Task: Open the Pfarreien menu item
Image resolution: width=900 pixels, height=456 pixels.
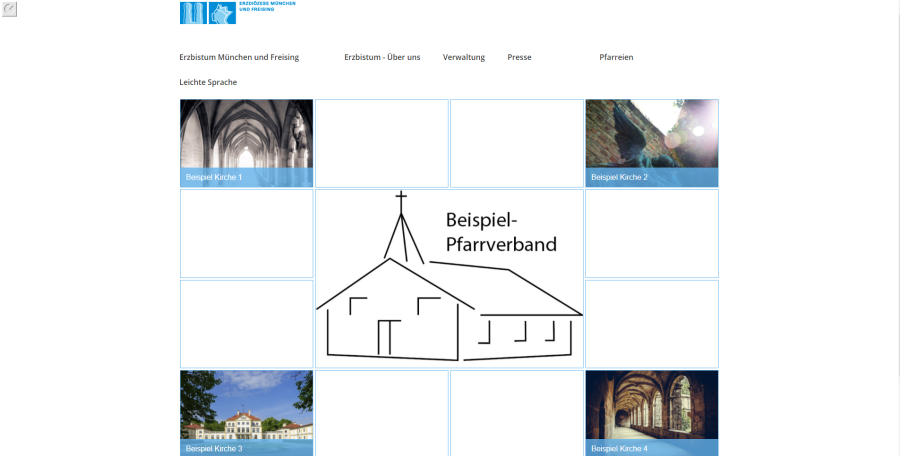Action: 616,57
